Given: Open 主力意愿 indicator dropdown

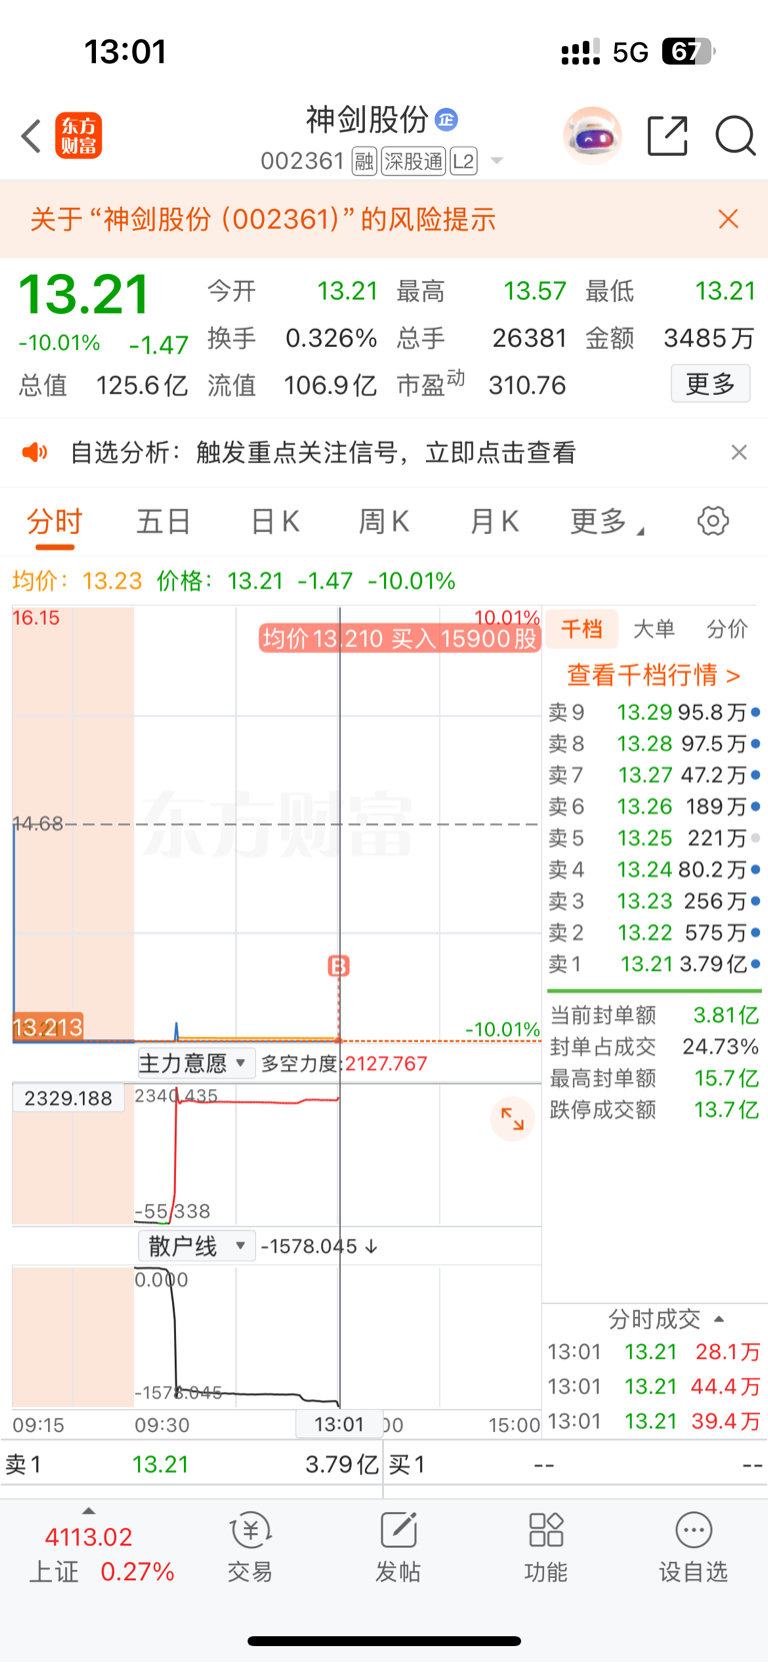Looking at the screenshot, I should click(x=194, y=1063).
